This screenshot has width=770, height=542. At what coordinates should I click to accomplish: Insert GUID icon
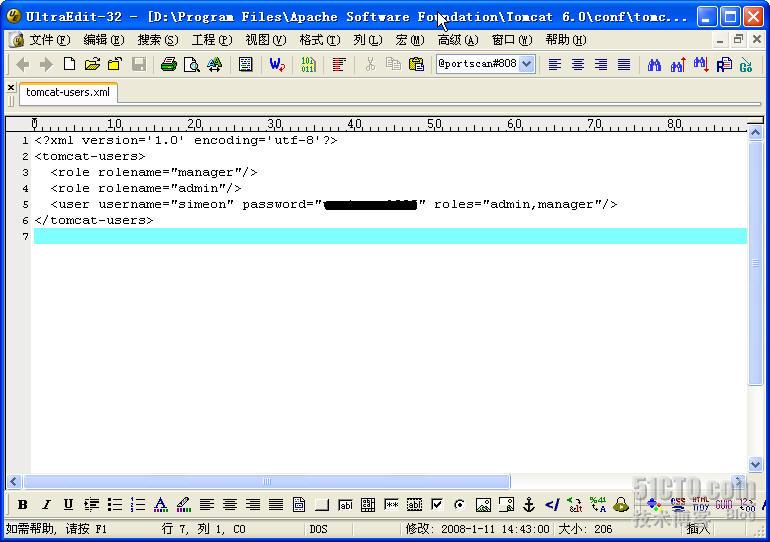click(724, 504)
